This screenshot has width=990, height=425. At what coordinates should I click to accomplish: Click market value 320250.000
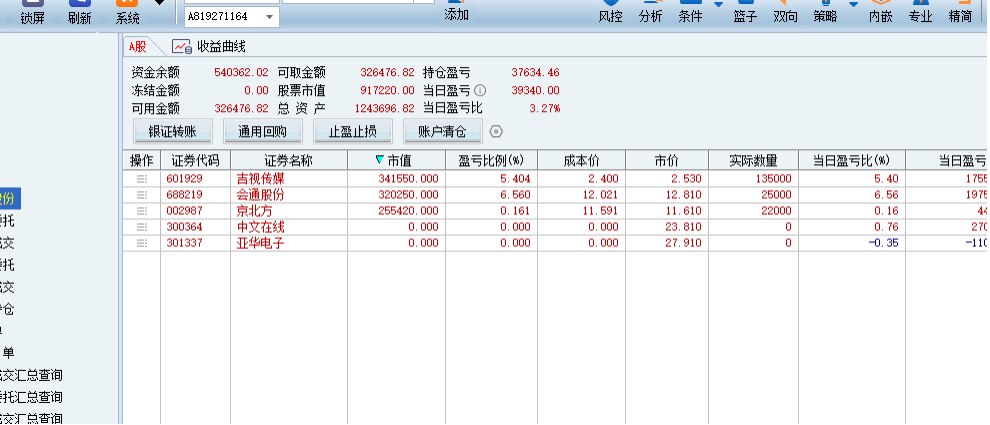(x=409, y=195)
